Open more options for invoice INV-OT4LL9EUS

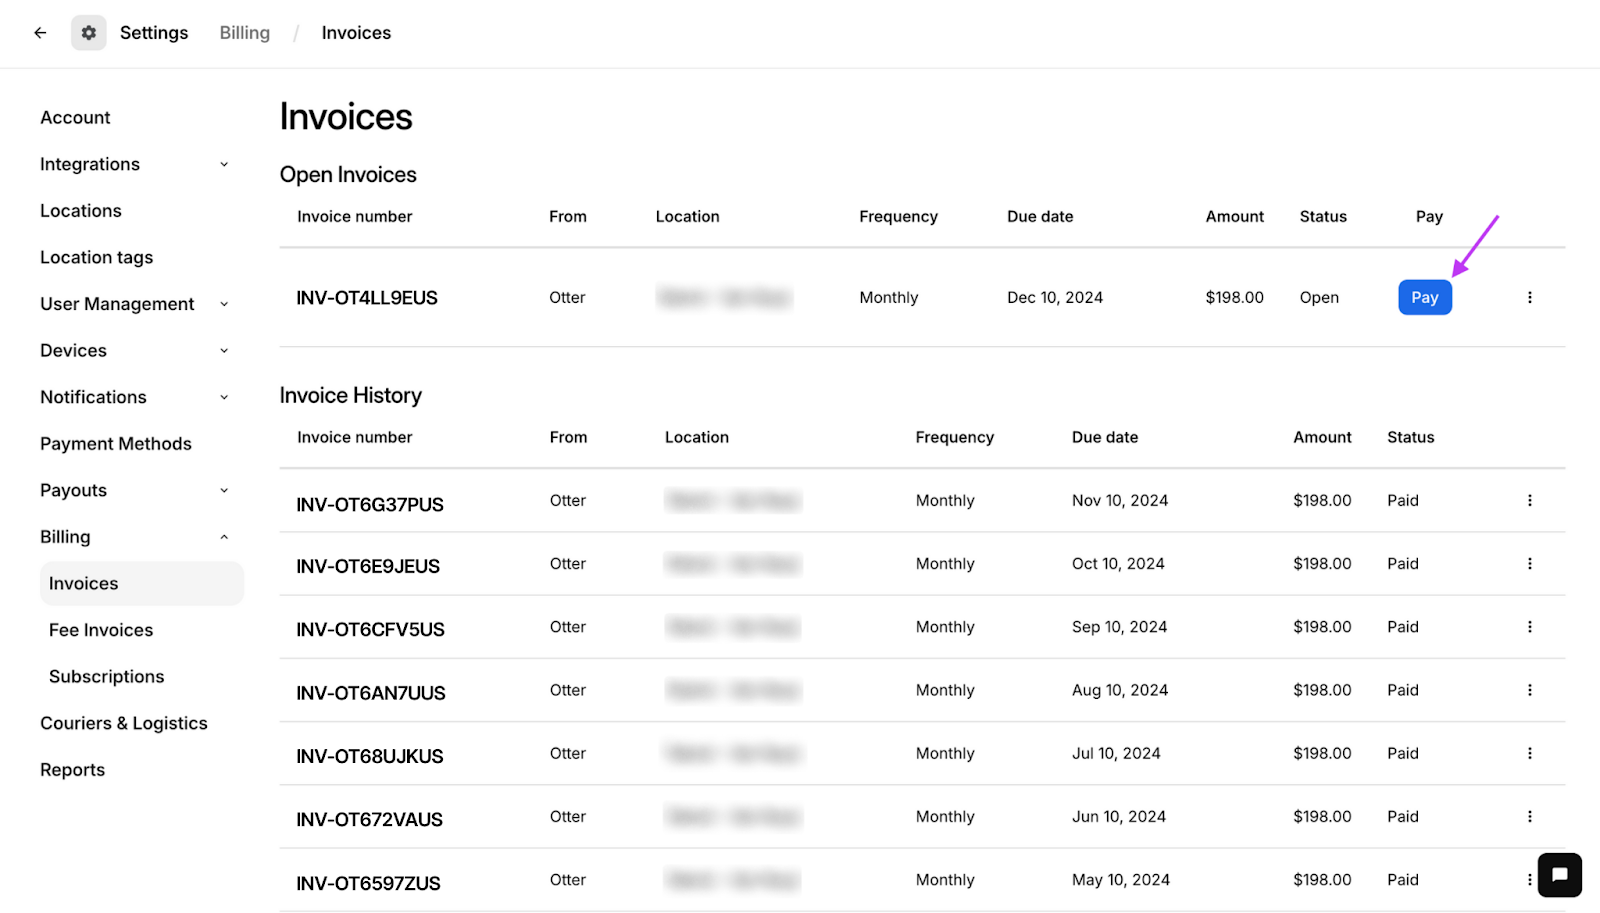(x=1529, y=298)
